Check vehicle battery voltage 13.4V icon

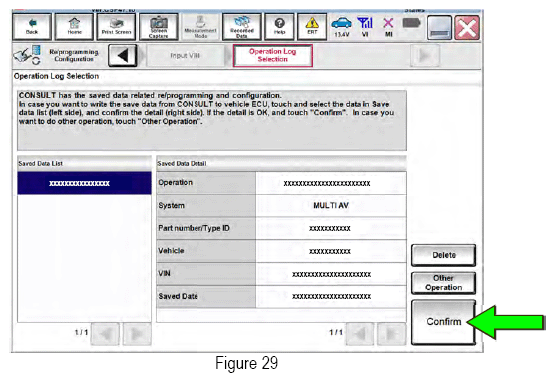click(341, 27)
